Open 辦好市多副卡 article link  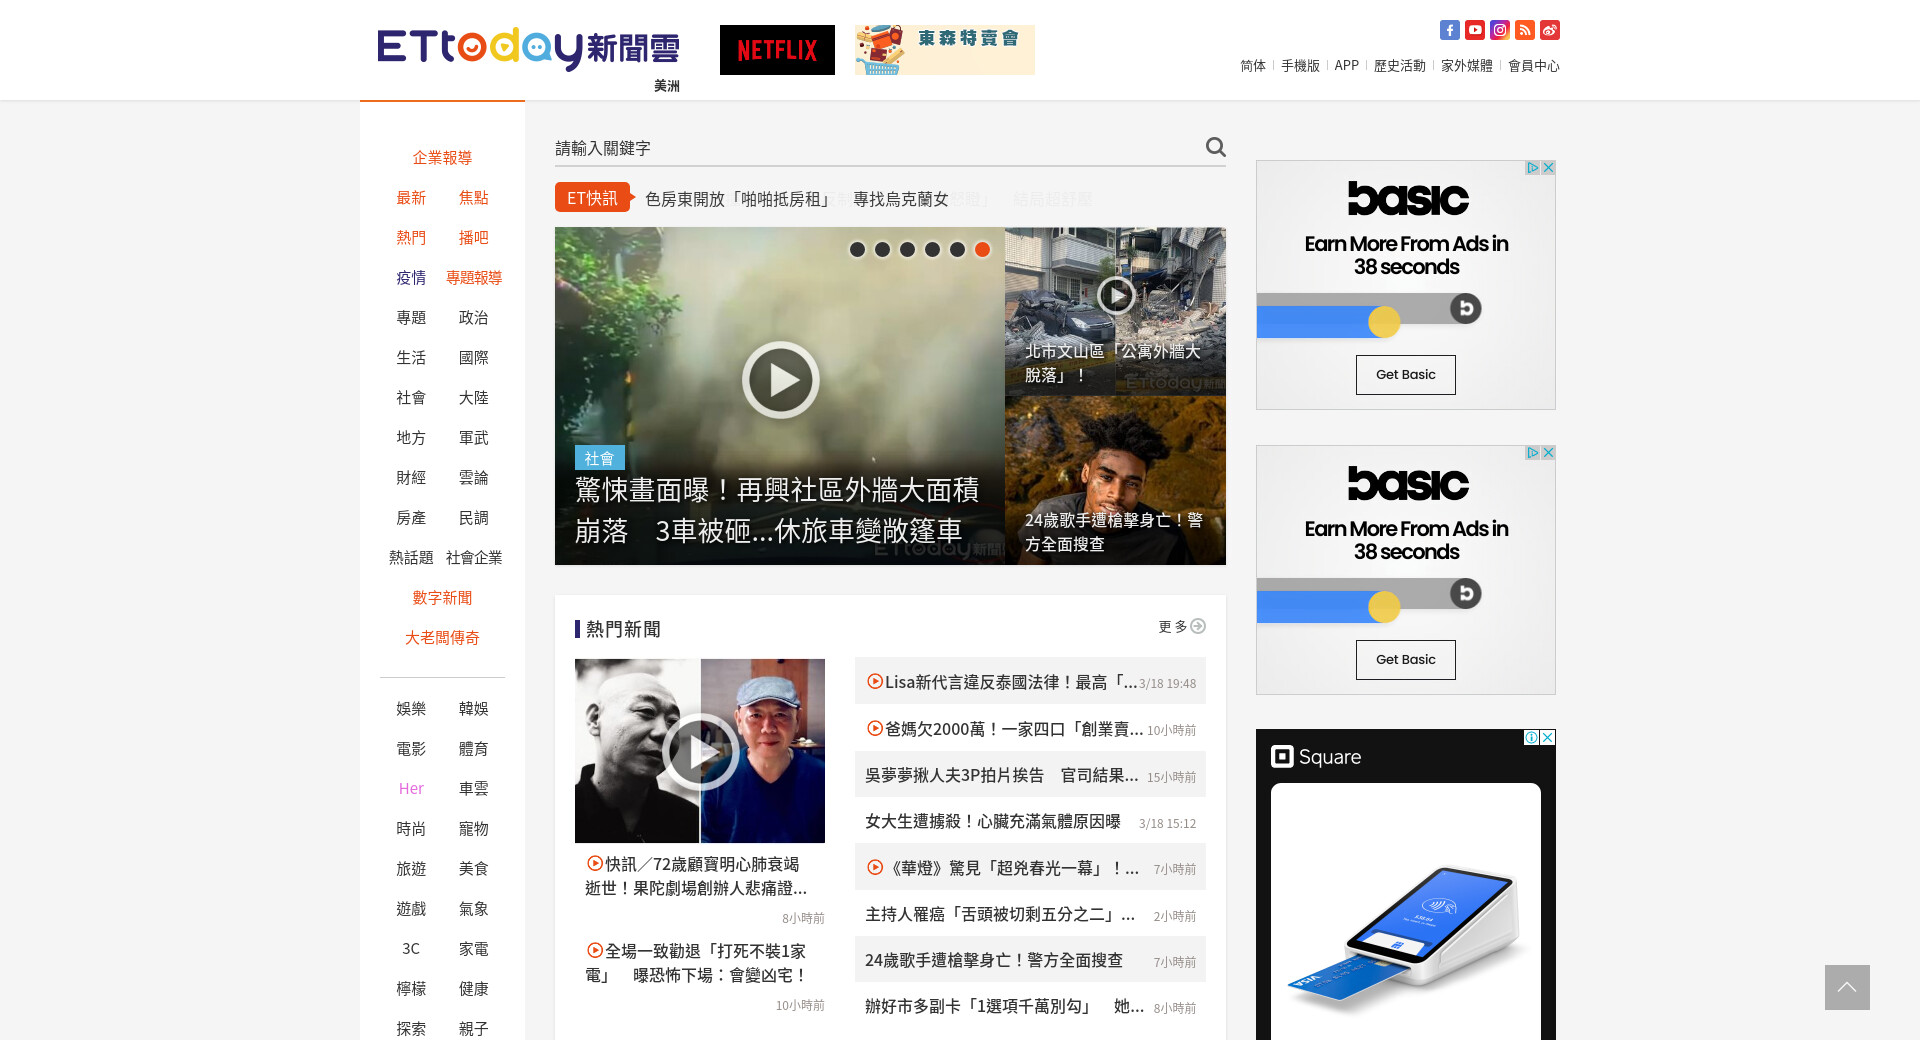point(1005,1006)
